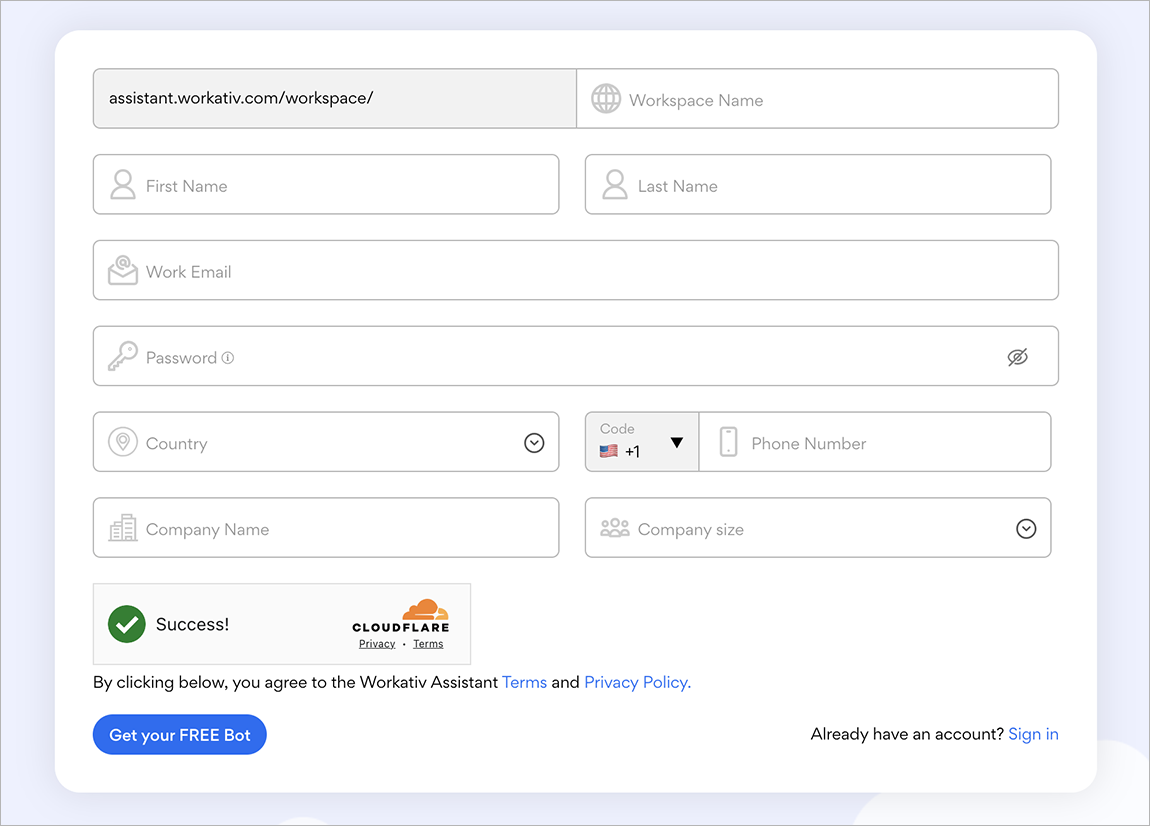Open the phone country code selector
This screenshot has width=1150, height=826.
tap(642, 442)
